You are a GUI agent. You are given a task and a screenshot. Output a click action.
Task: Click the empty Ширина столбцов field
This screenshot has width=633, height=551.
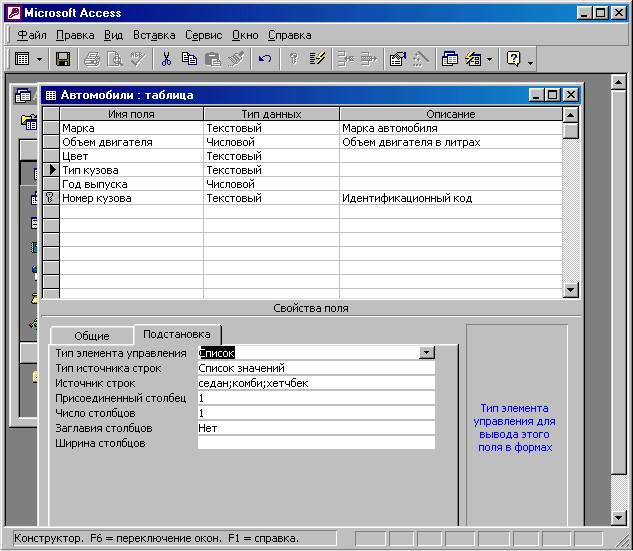pos(316,443)
